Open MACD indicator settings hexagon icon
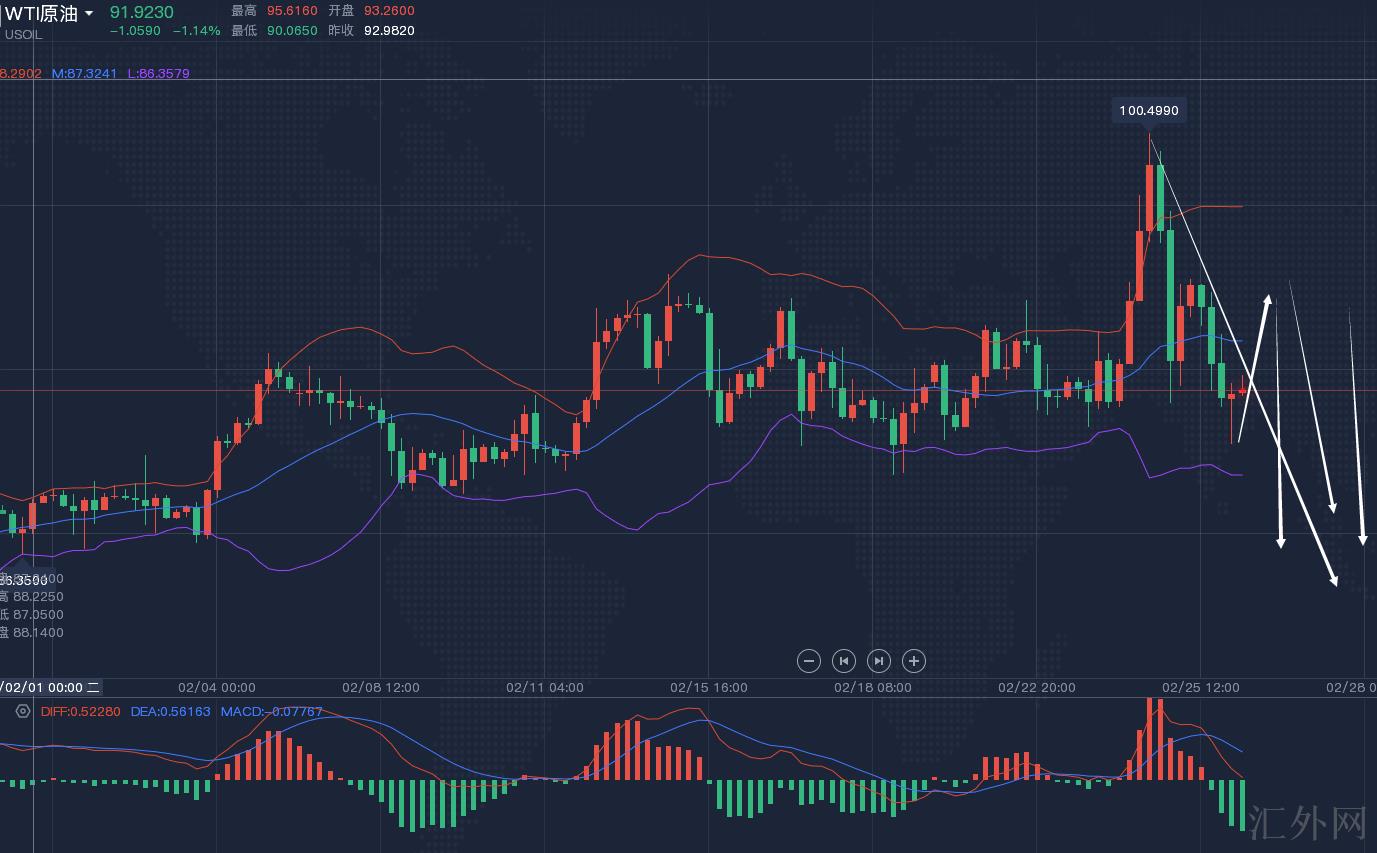Viewport: 1377px width, 853px height. pyautogui.click(x=23, y=711)
